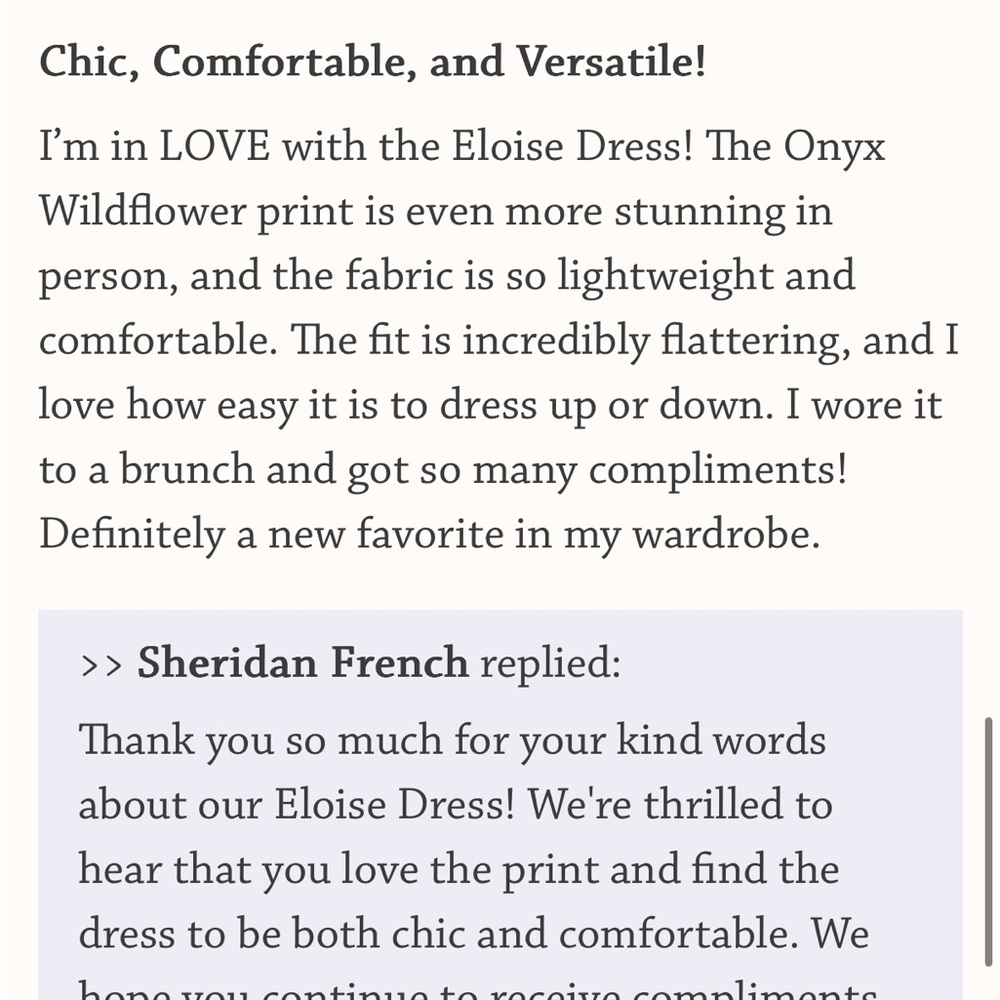The height and width of the screenshot is (1000, 1000).
Task: Click the word "Wildflower" in the review
Action: [142, 210]
